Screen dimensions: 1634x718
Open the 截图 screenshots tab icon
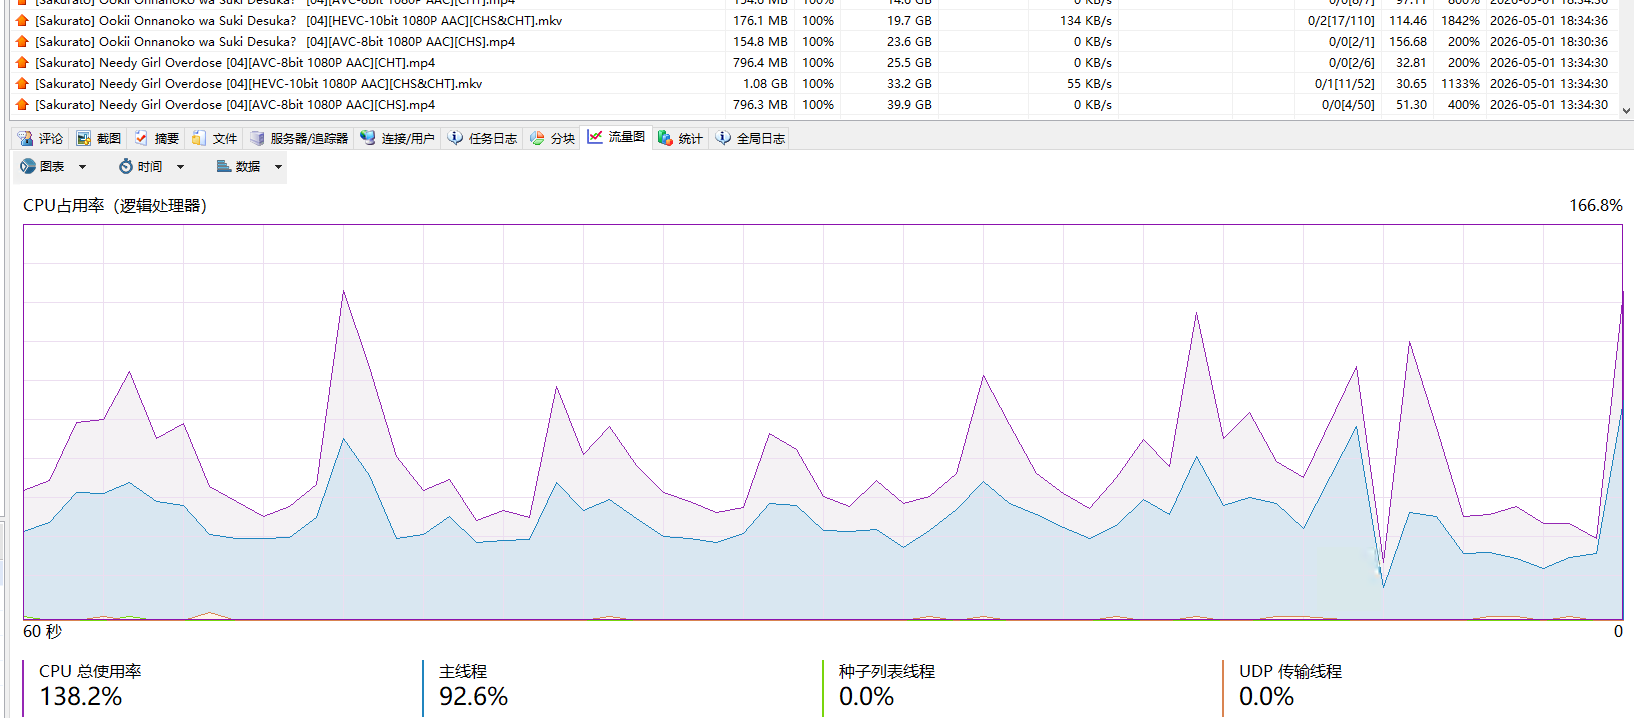point(84,138)
